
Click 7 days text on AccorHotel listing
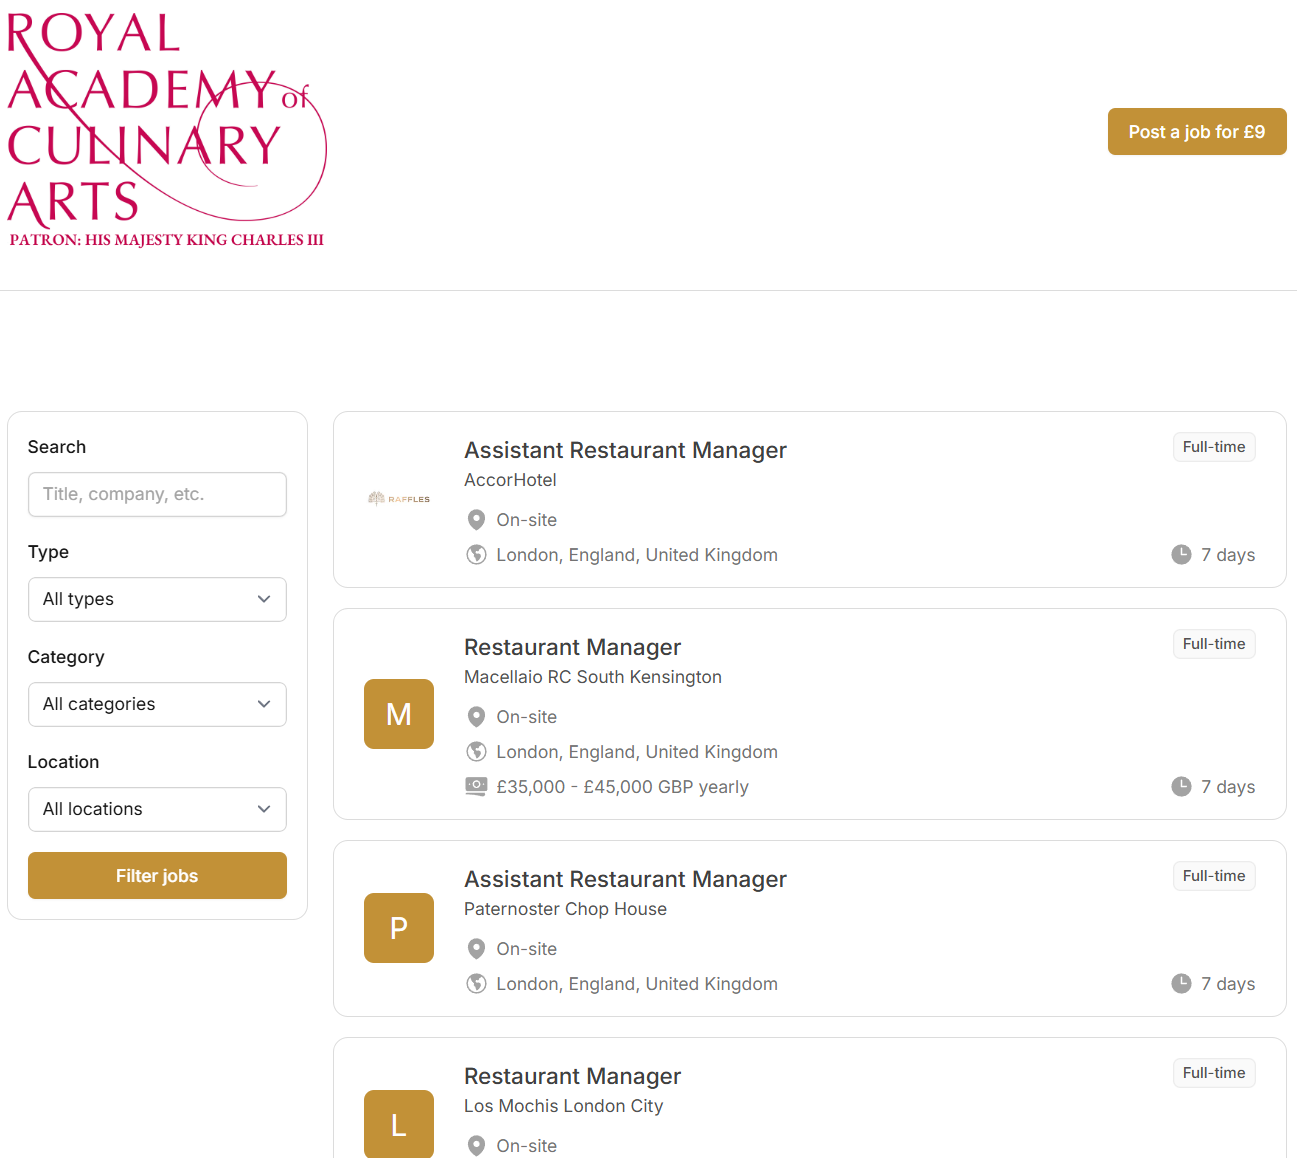coord(1228,555)
